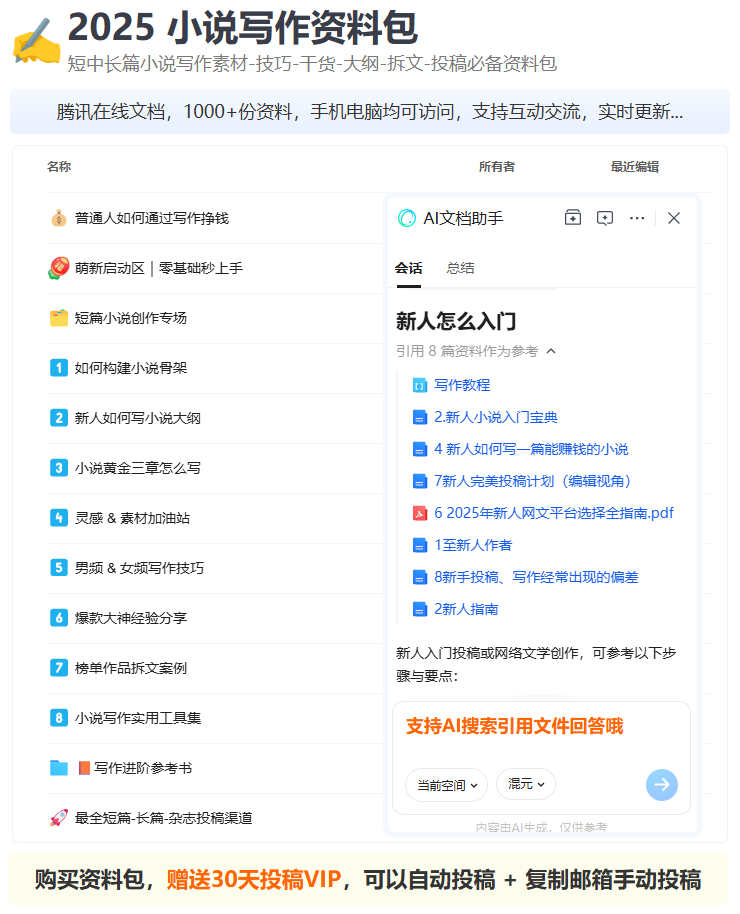
Task: Open the three-dot more options menu
Action: [637, 218]
